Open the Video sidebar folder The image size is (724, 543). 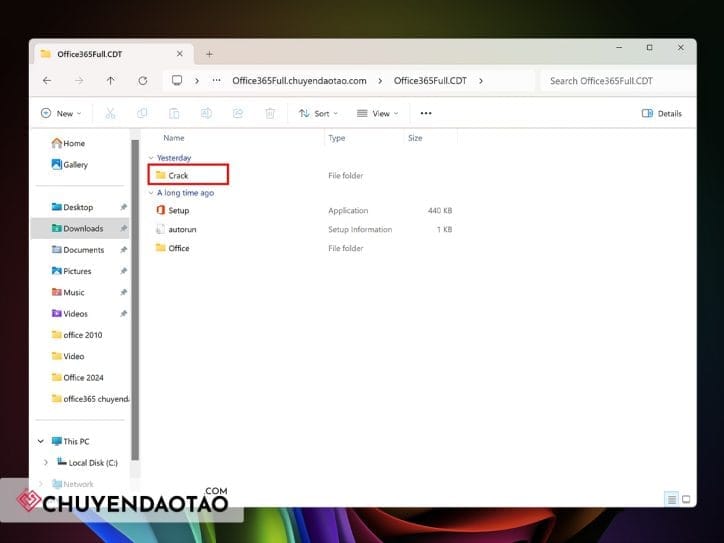pos(68,356)
